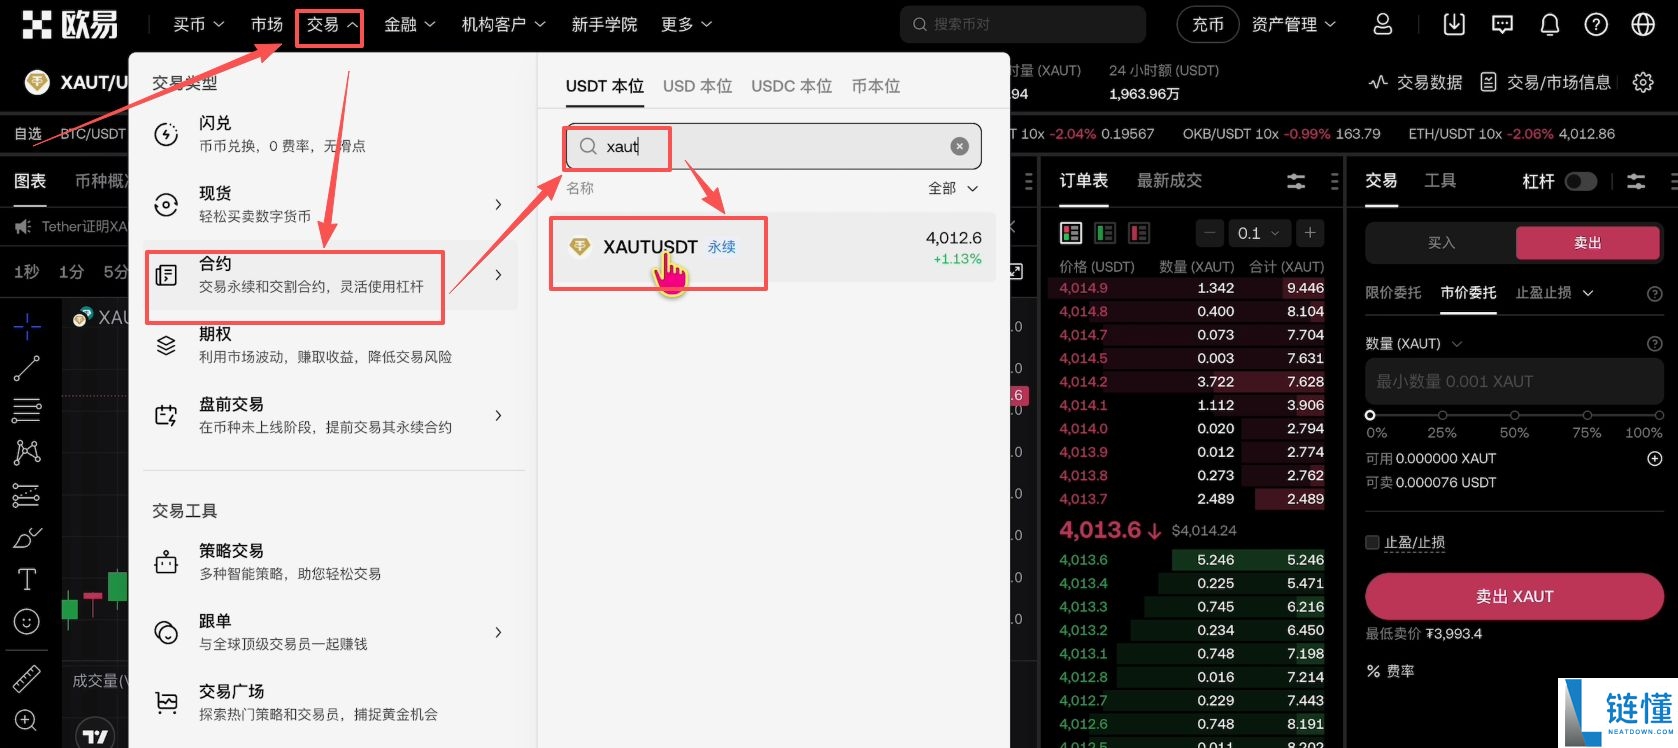Image resolution: width=1678 pixels, height=748 pixels.
Task: Expand the 金融 dropdown menu
Action: click(x=410, y=24)
